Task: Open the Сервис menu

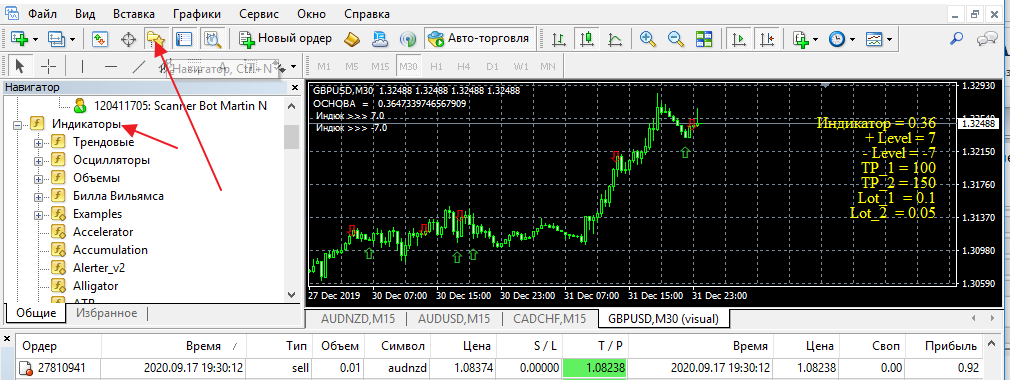Action: pos(259,14)
